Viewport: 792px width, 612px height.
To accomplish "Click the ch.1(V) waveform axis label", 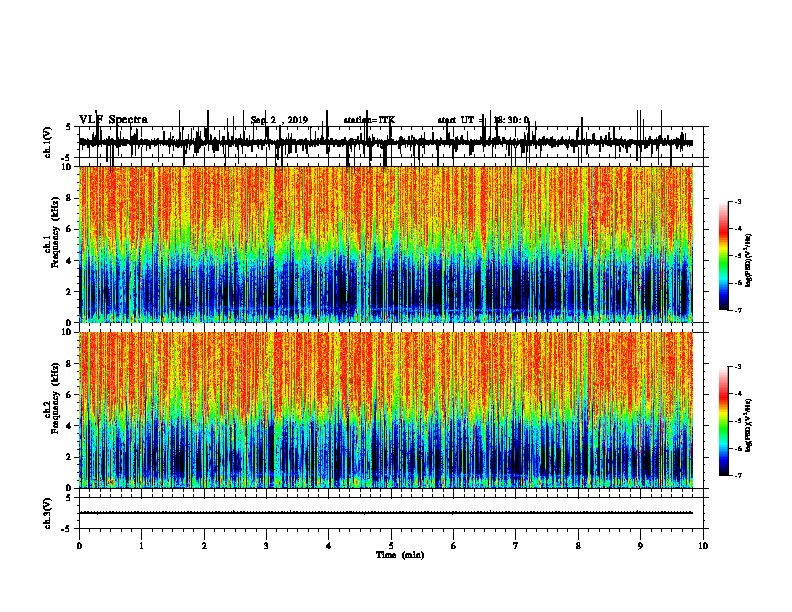I will tap(48, 142).
